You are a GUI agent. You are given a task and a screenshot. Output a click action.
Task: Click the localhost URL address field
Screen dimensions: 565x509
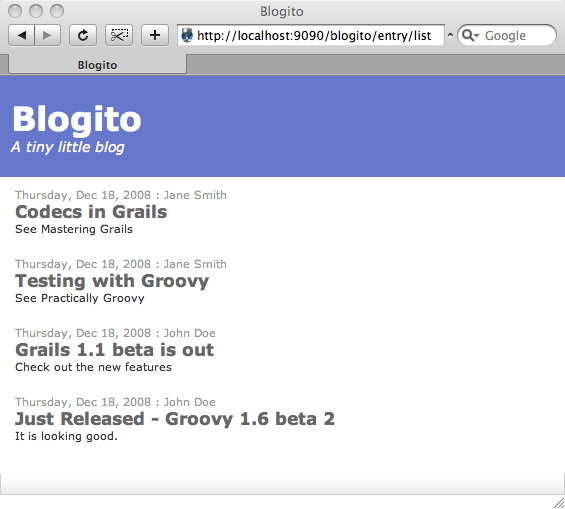(311, 35)
